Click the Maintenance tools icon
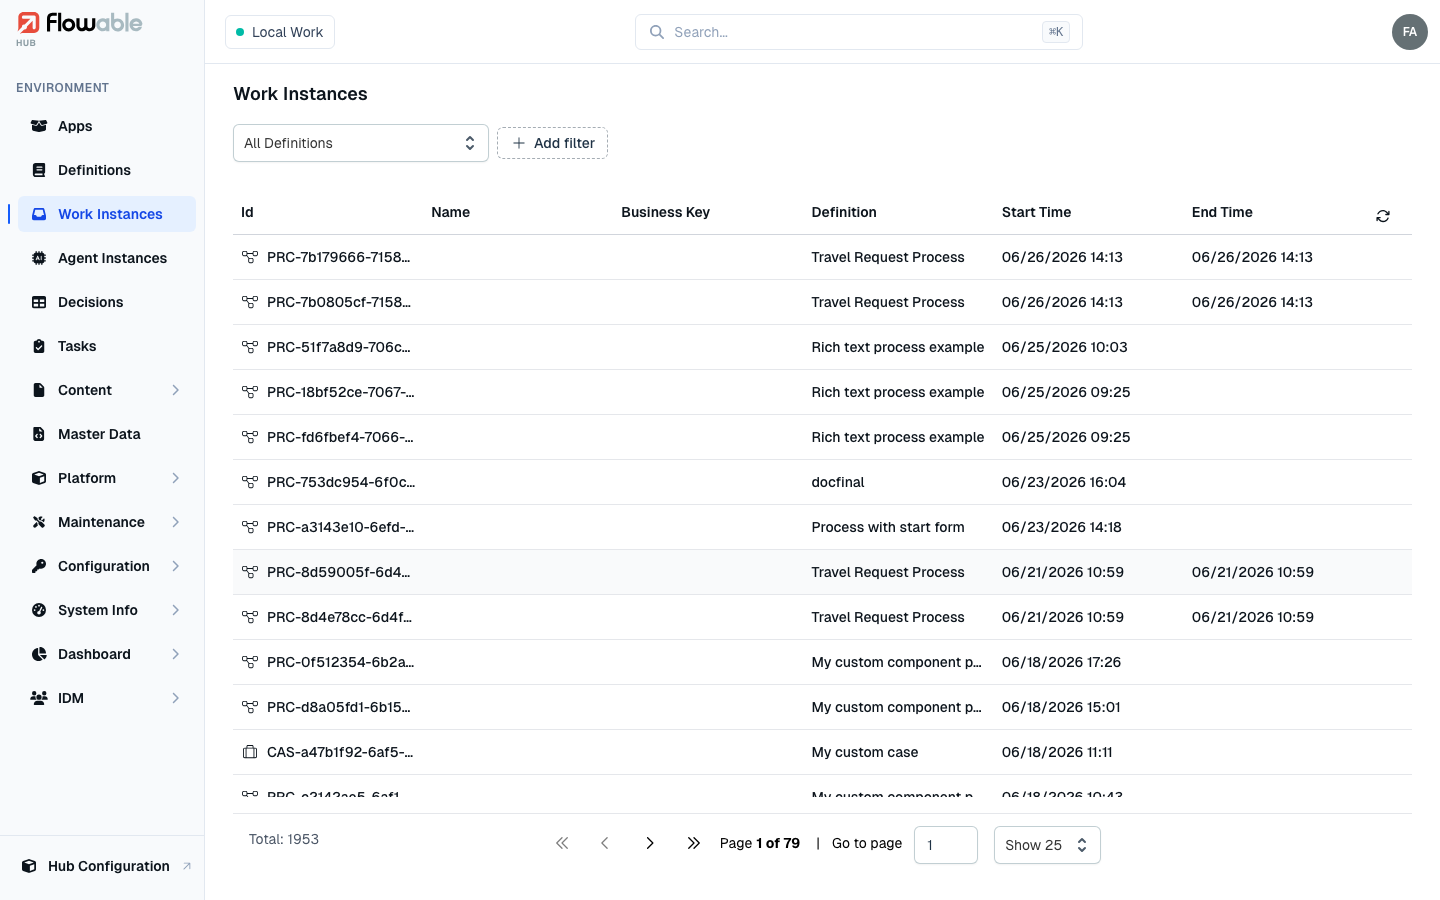The height and width of the screenshot is (900, 1440). point(39,522)
